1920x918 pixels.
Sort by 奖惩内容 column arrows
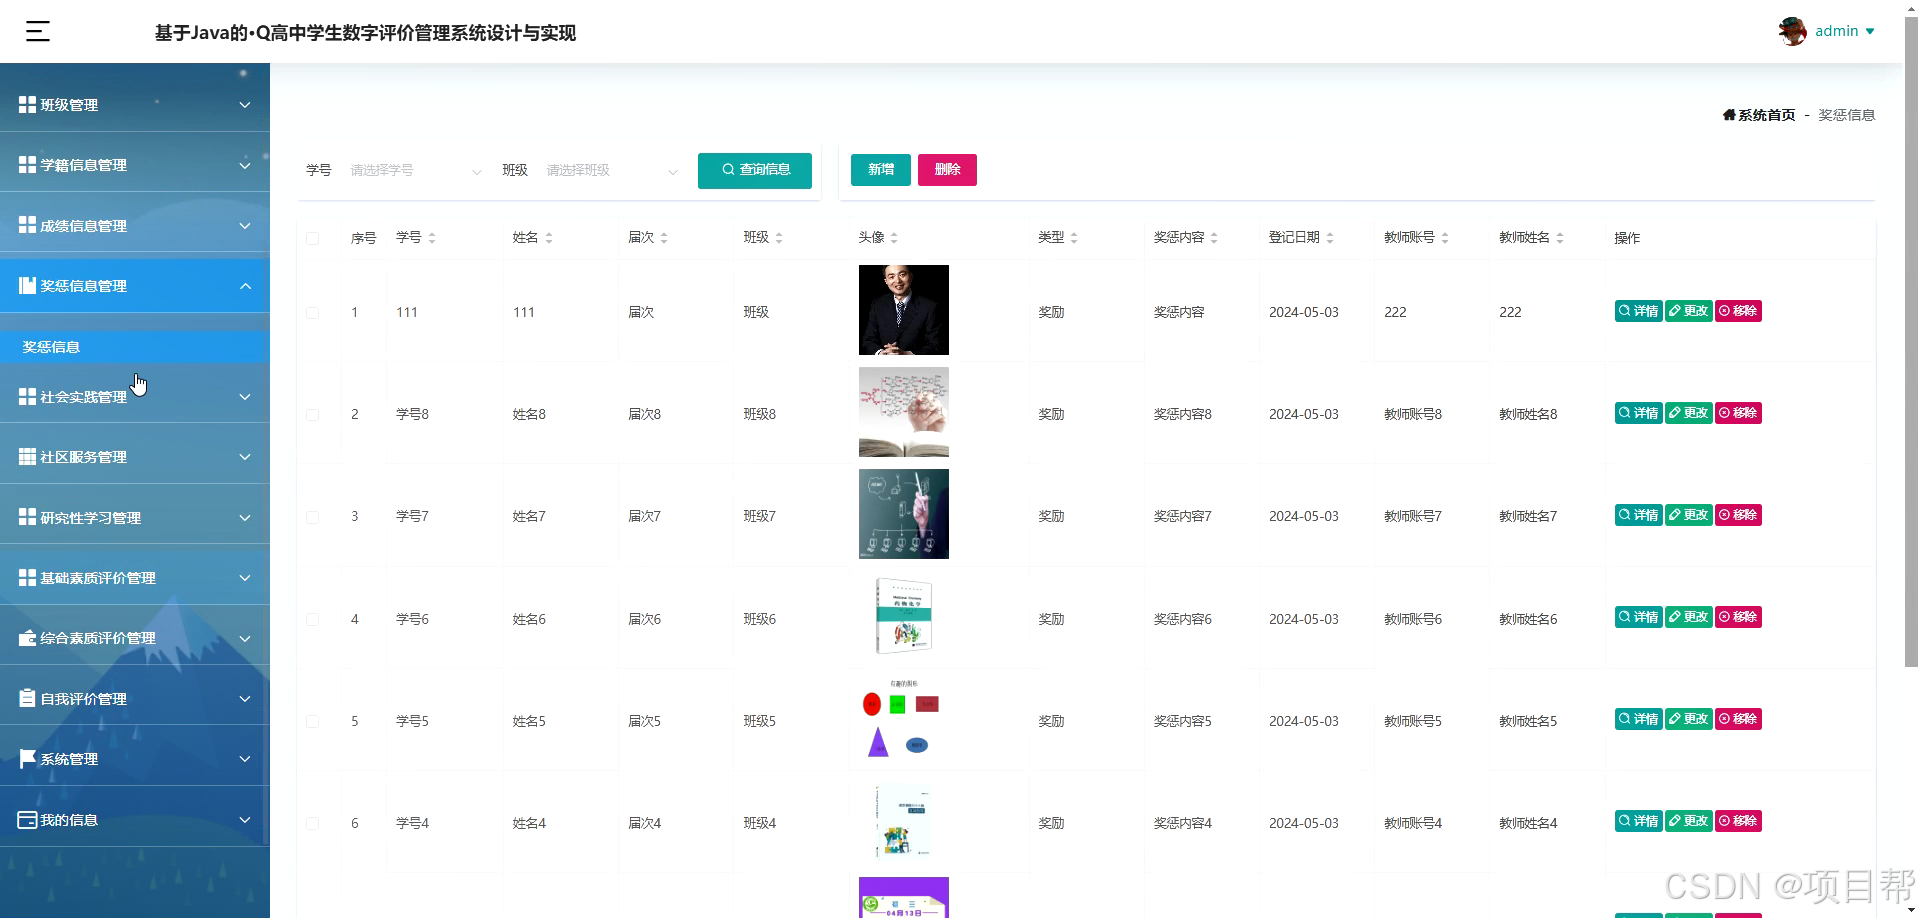click(x=1214, y=238)
